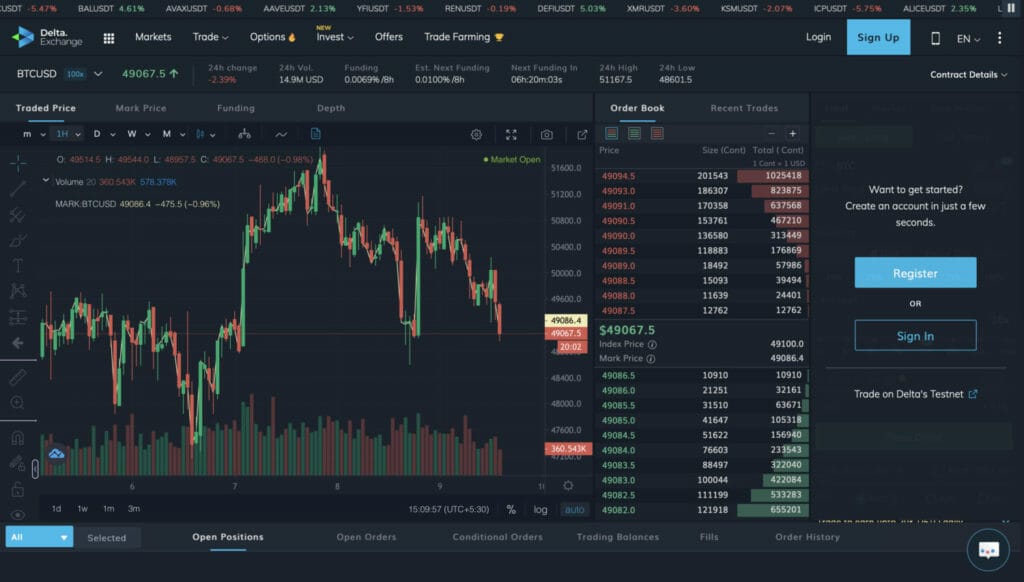Click the back arrow in chart sidebar
Viewport: 1024px width, 582px height.
(18, 343)
